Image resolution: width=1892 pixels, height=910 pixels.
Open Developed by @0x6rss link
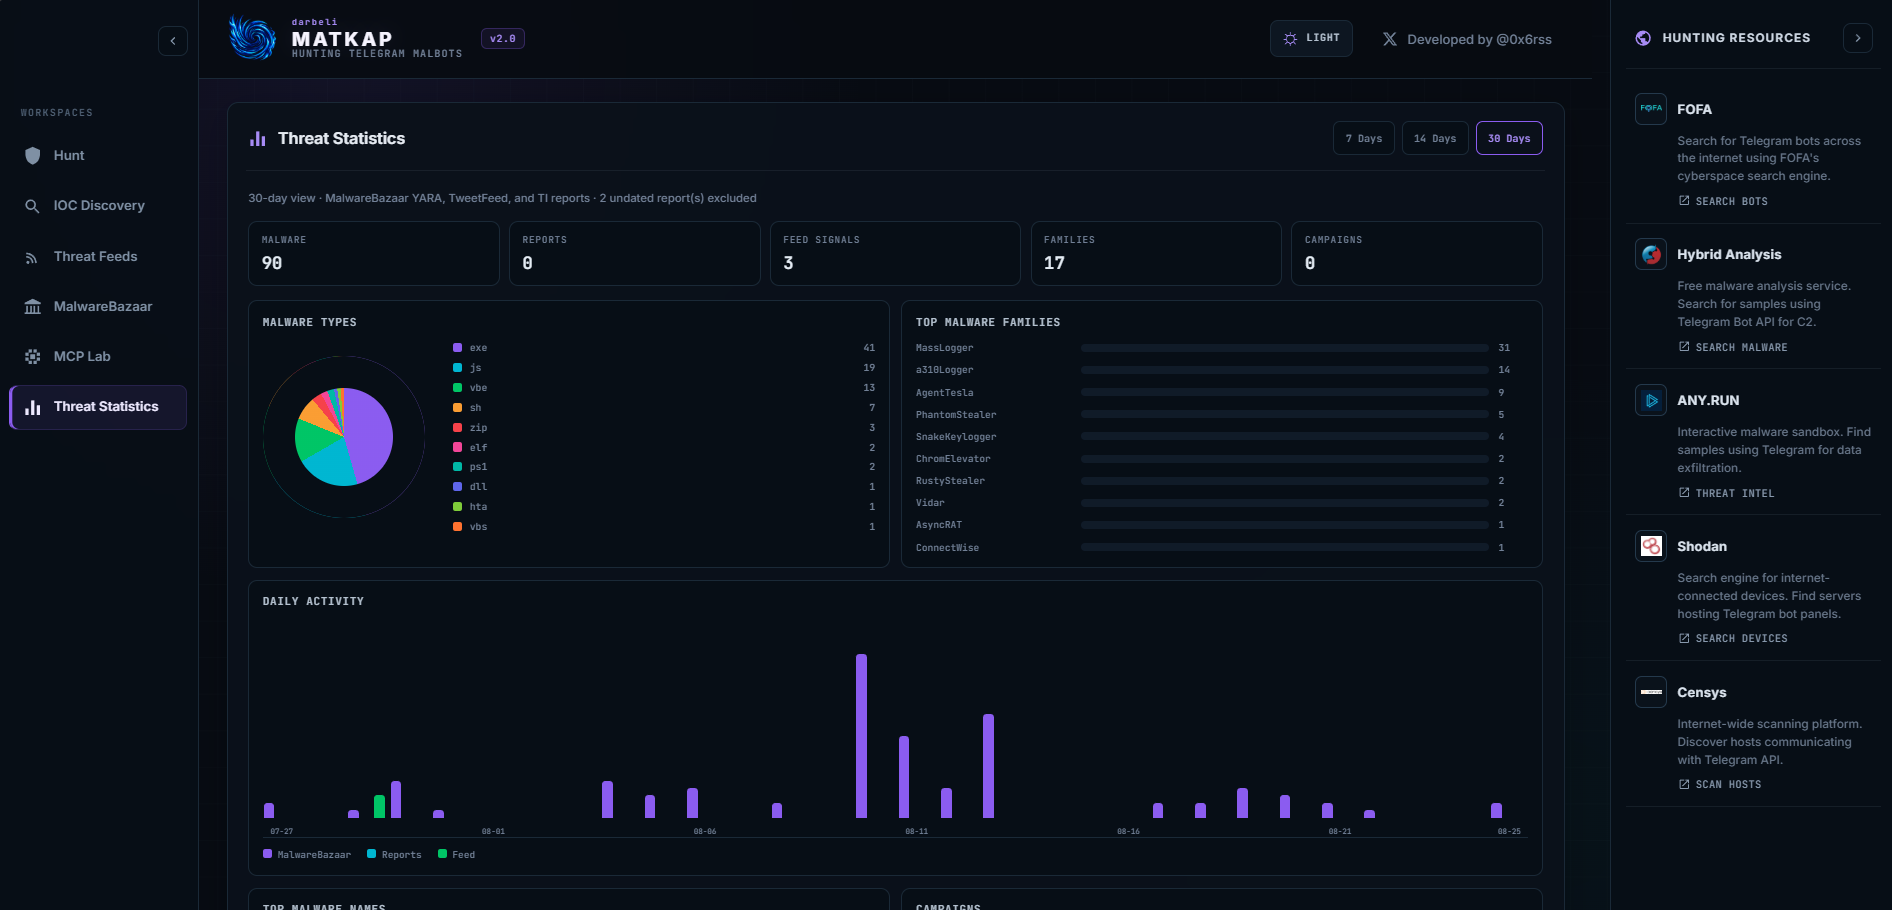(1467, 39)
